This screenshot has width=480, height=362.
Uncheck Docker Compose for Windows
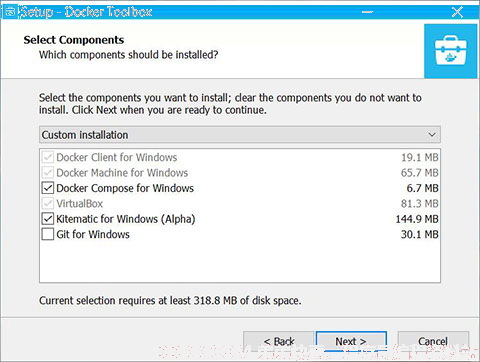[x=48, y=188]
